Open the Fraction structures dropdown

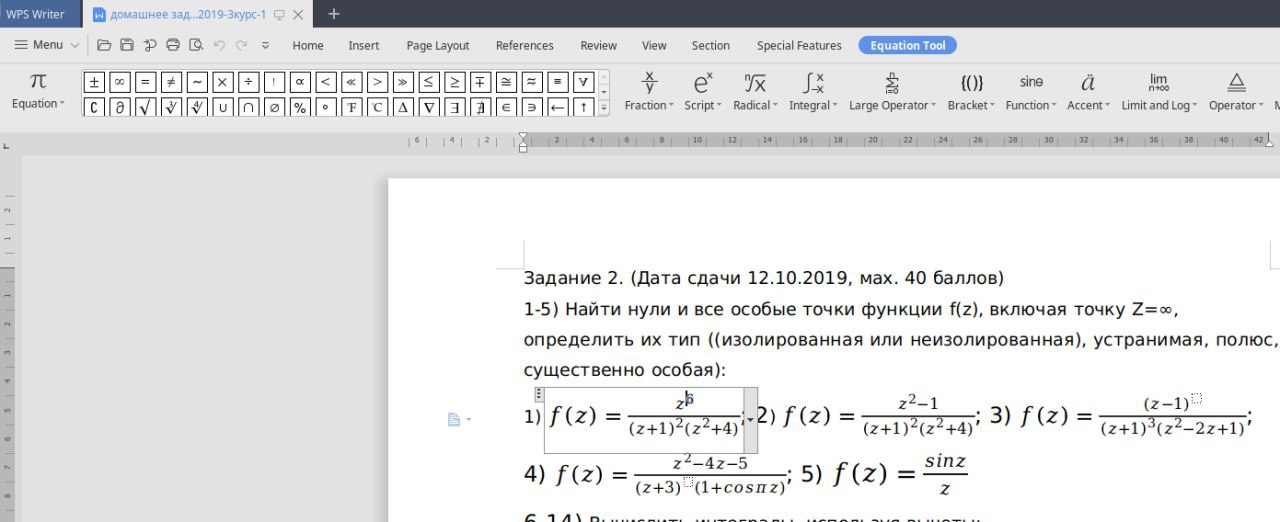tap(649, 91)
